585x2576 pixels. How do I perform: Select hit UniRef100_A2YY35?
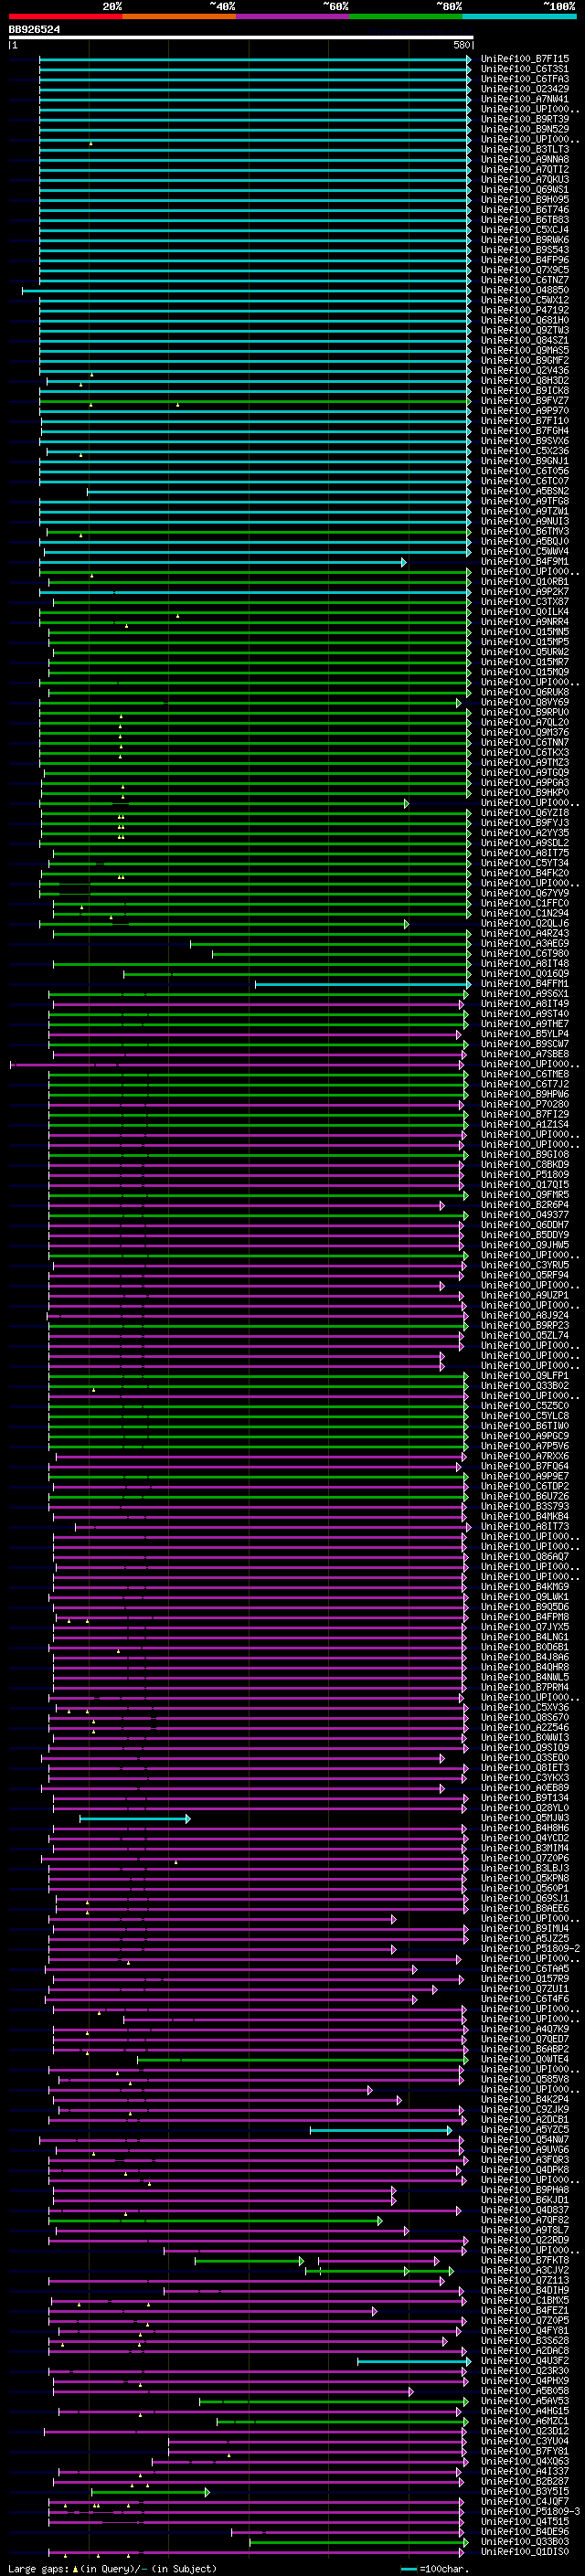coord(525,833)
